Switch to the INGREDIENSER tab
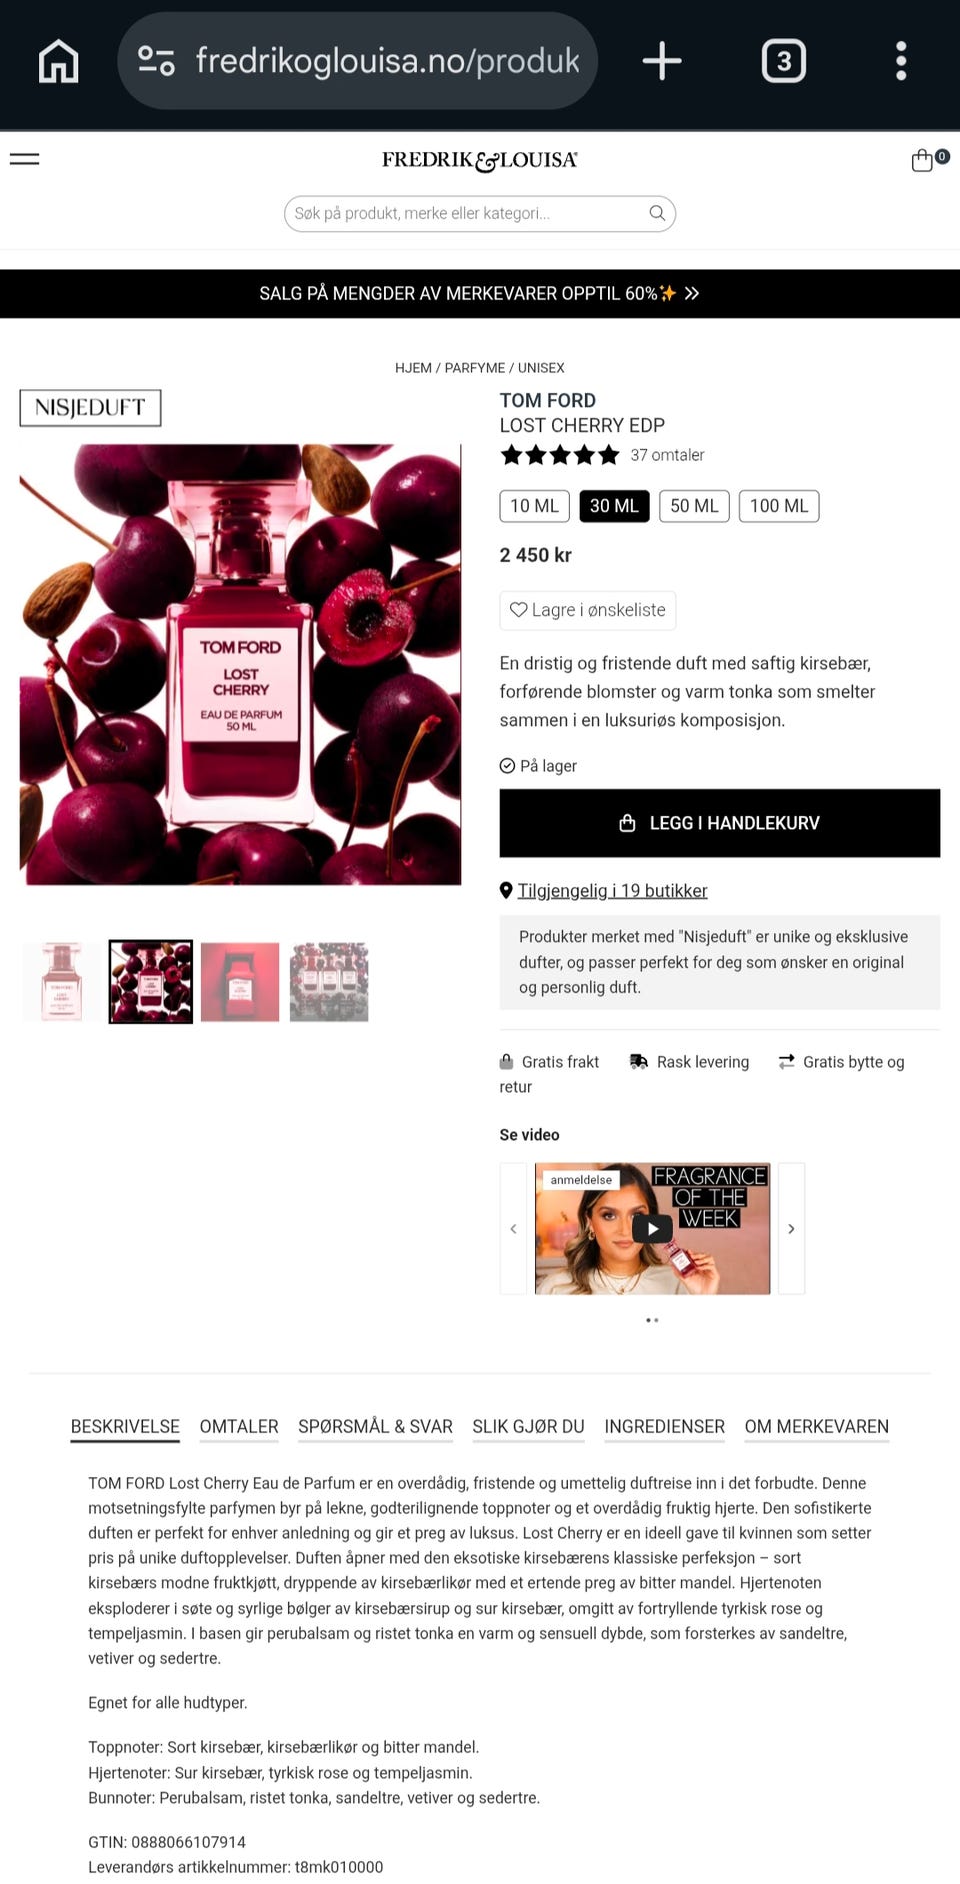Viewport: 960px width, 1884px height. click(664, 1427)
